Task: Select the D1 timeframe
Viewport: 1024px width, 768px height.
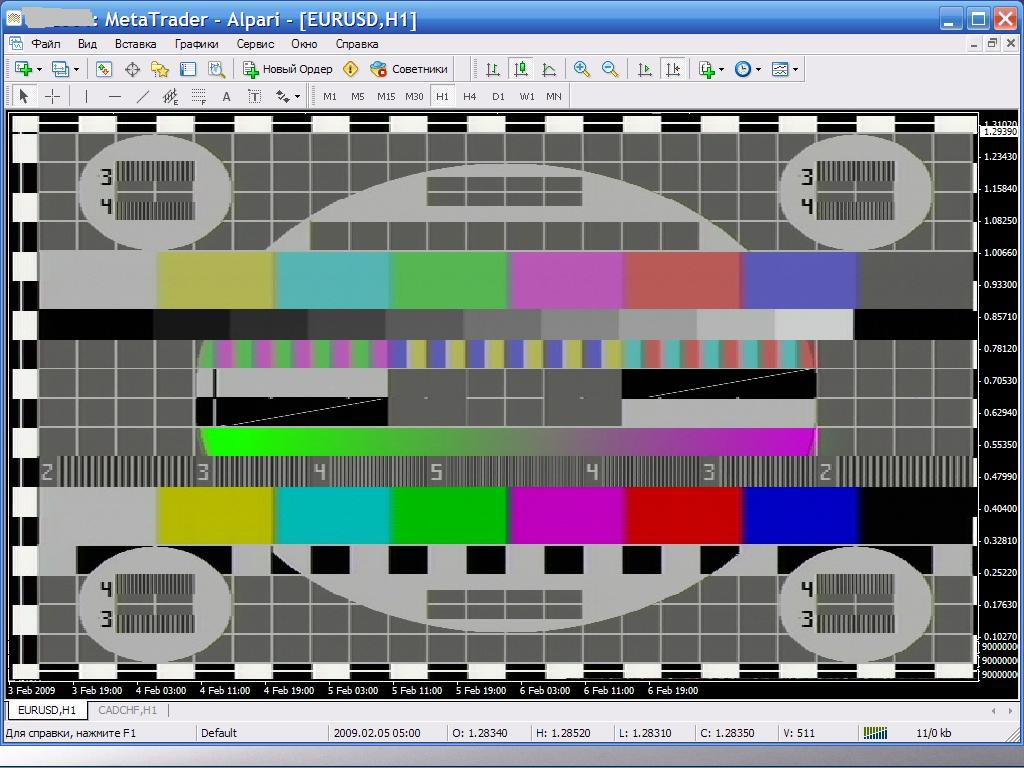Action: coord(498,97)
